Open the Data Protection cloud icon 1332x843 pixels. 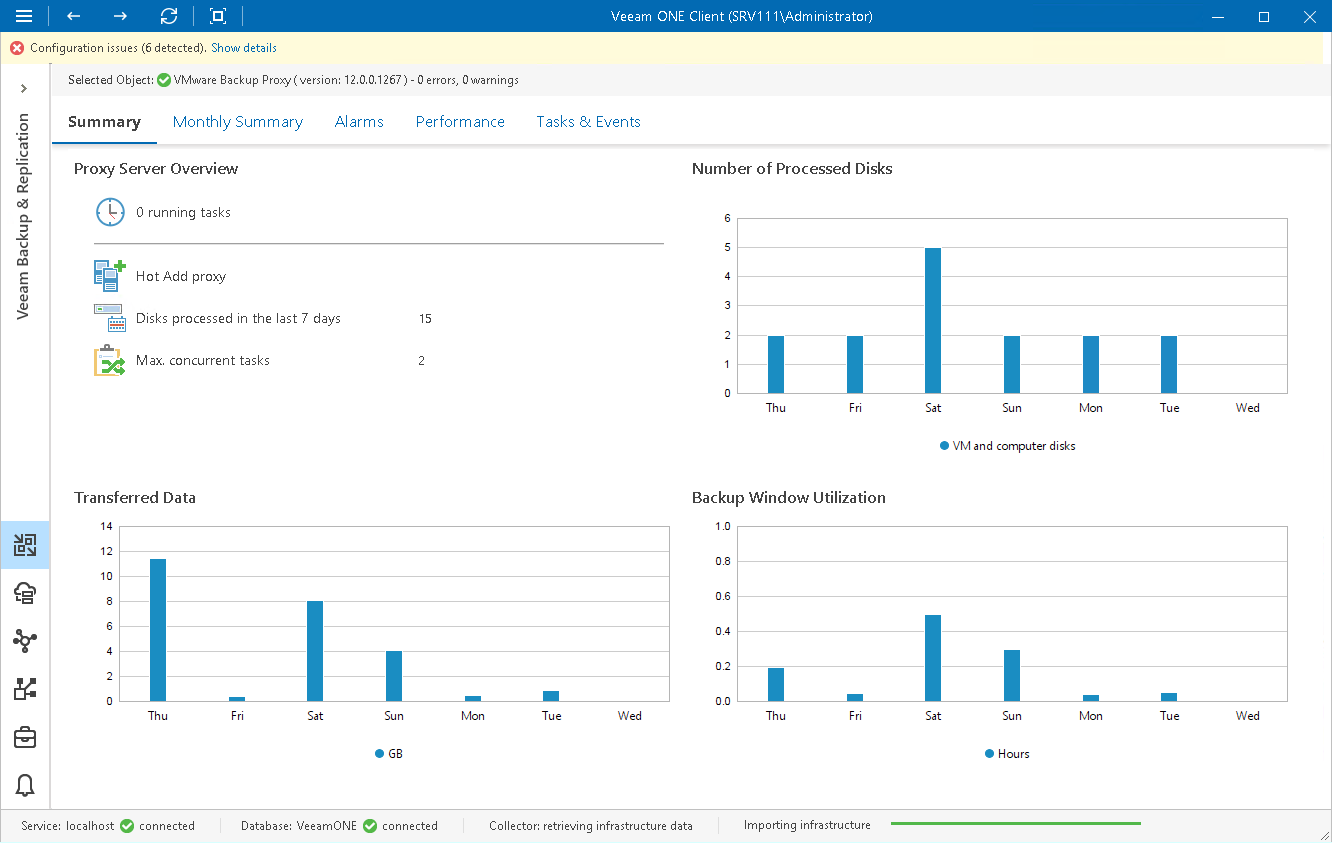coord(24,593)
